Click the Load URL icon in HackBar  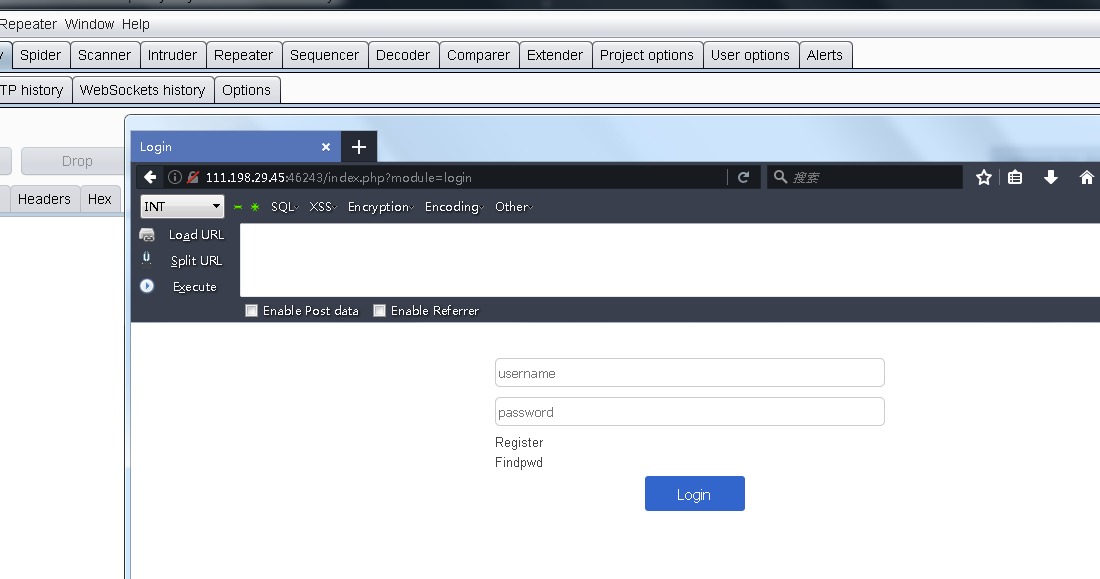147,235
